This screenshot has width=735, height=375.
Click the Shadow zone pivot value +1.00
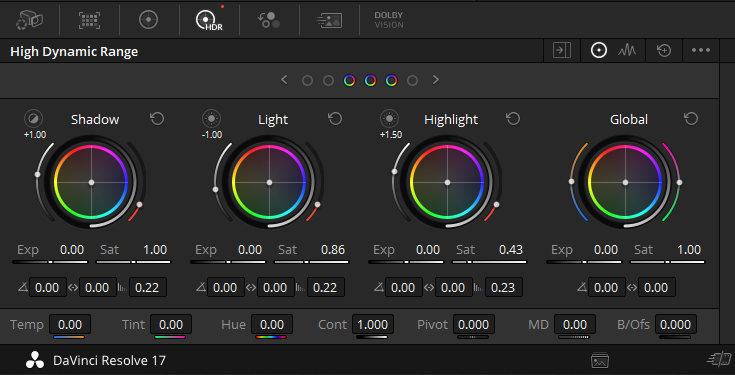[x=35, y=135]
